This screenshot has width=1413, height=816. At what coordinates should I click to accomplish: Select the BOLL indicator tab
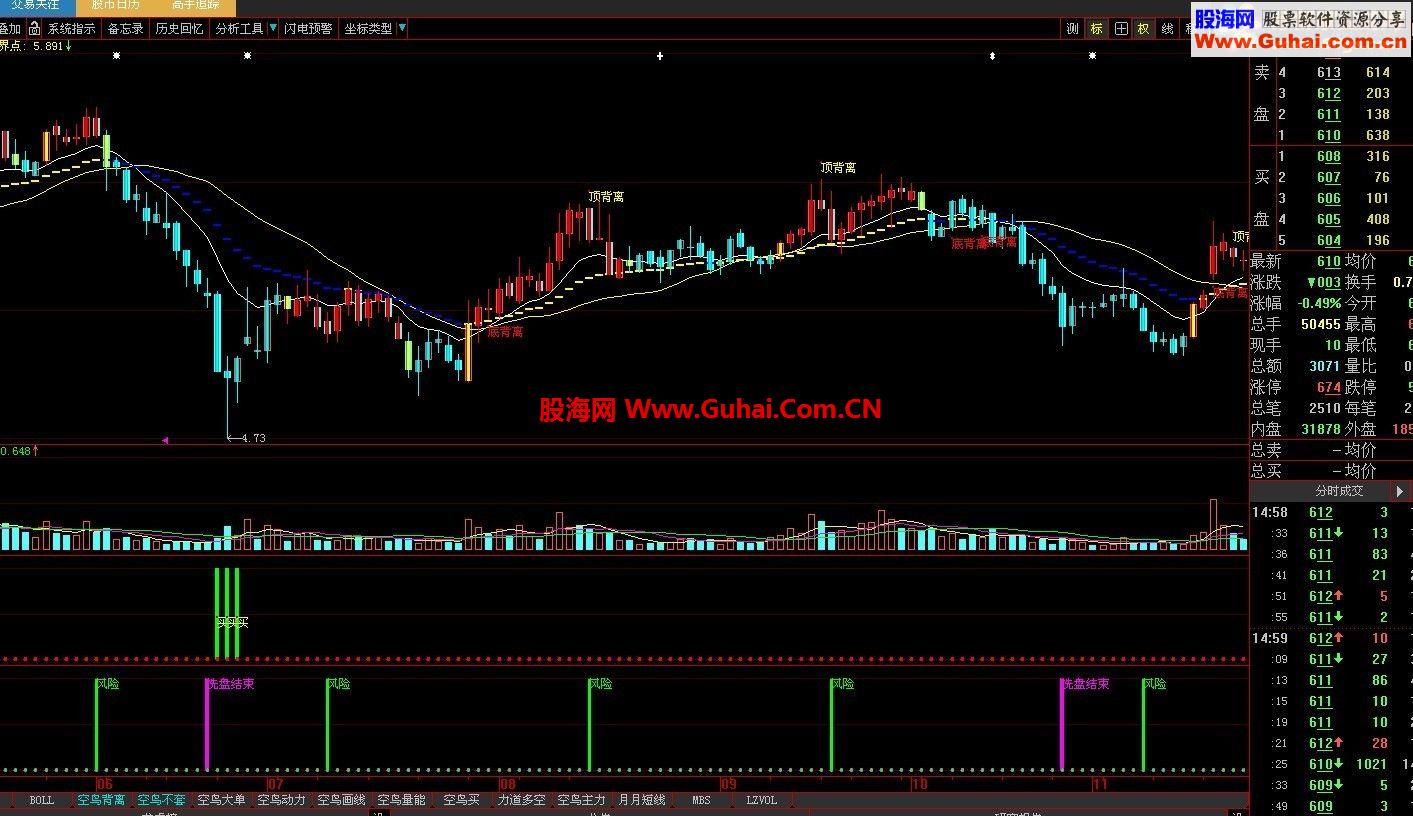point(41,800)
